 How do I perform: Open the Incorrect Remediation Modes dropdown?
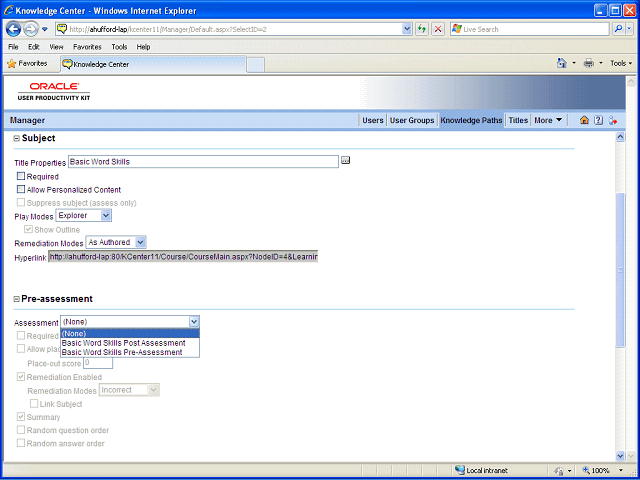129,390
